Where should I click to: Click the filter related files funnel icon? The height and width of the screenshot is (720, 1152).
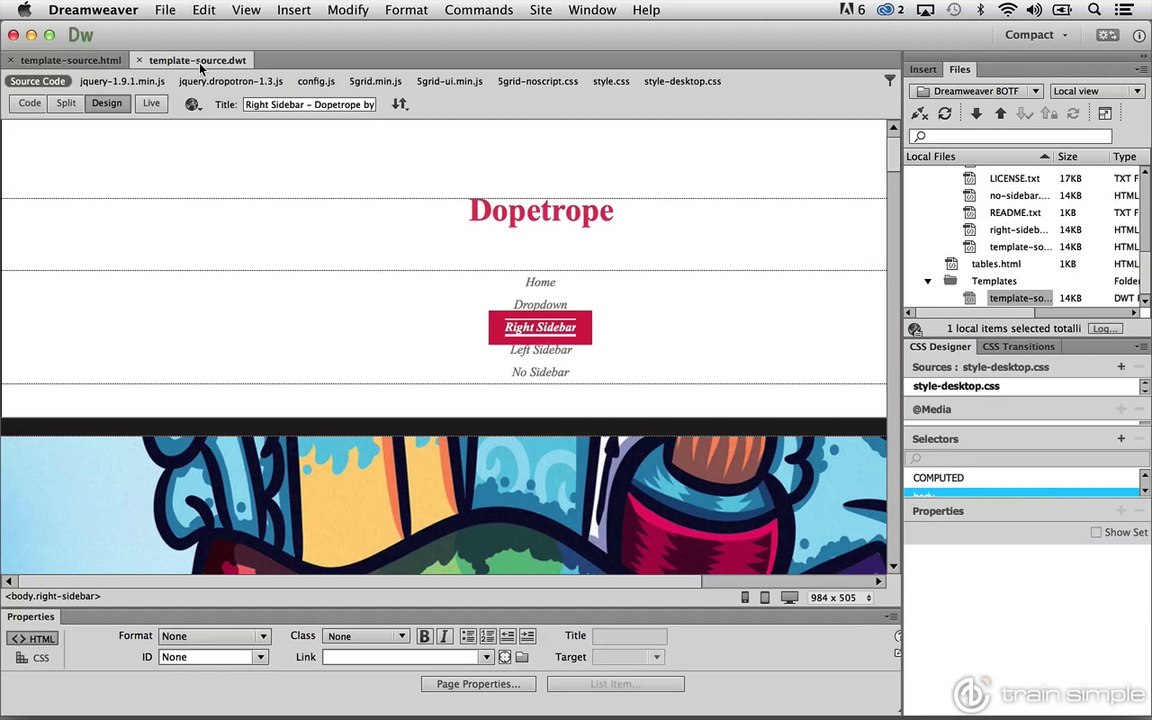(890, 81)
